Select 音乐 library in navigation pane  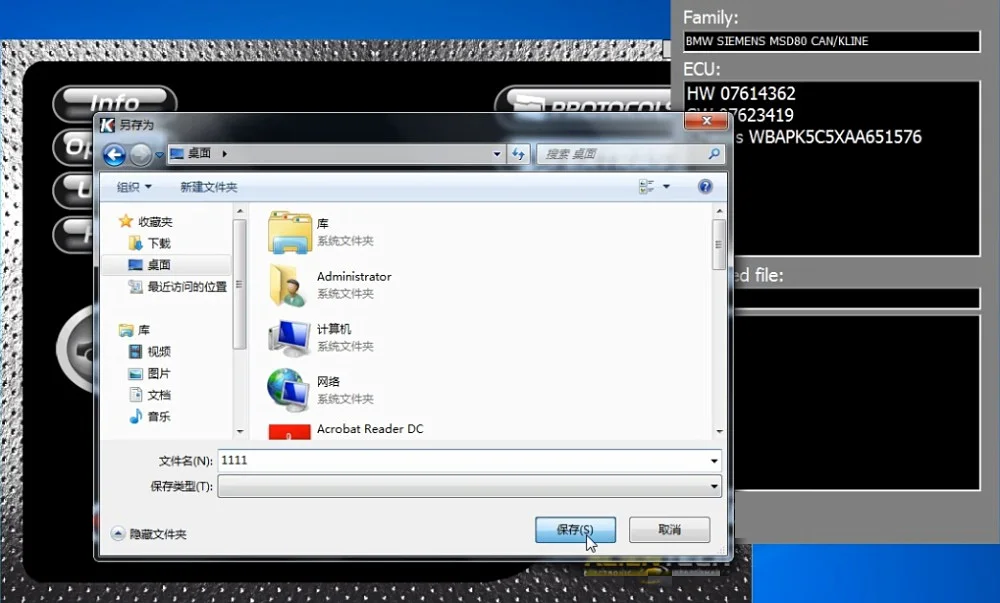[149, 416]
